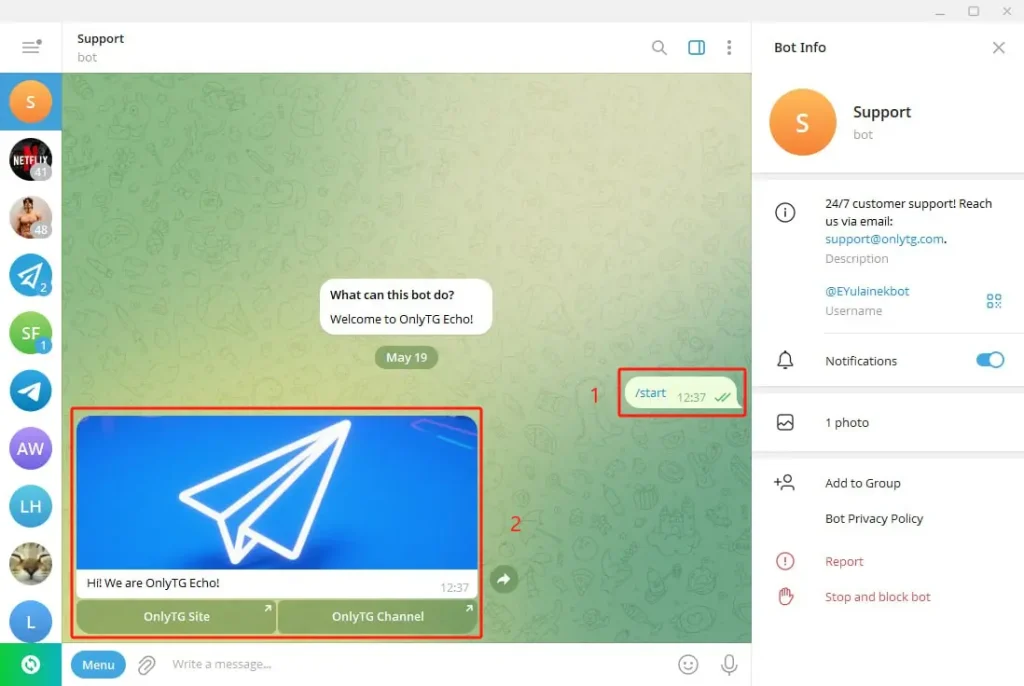
Task: Click the @EYulainekbot username
Action: coord(867,291)
